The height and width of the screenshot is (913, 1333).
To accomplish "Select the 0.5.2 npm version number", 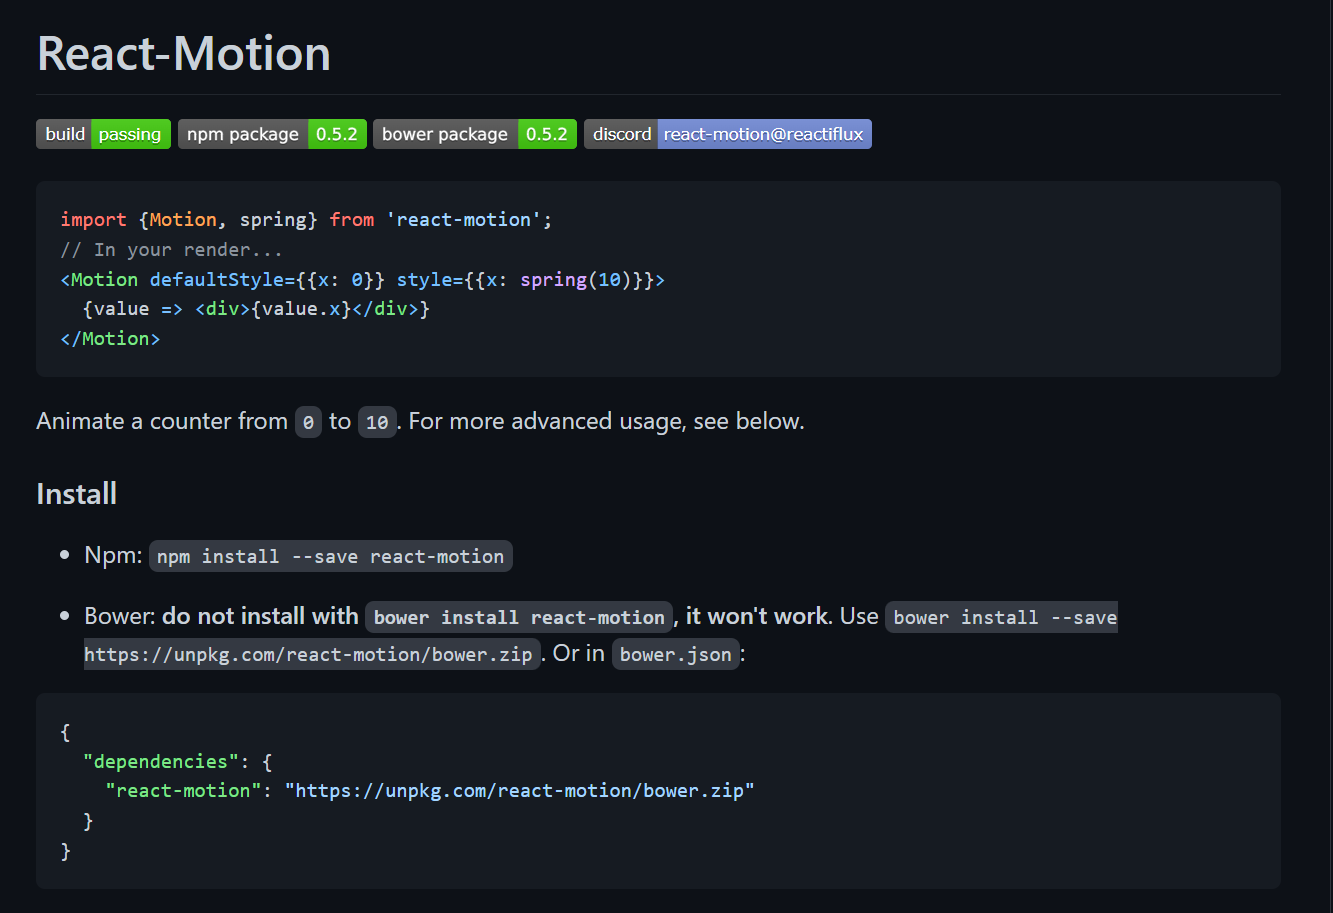I will coord(337,133).
